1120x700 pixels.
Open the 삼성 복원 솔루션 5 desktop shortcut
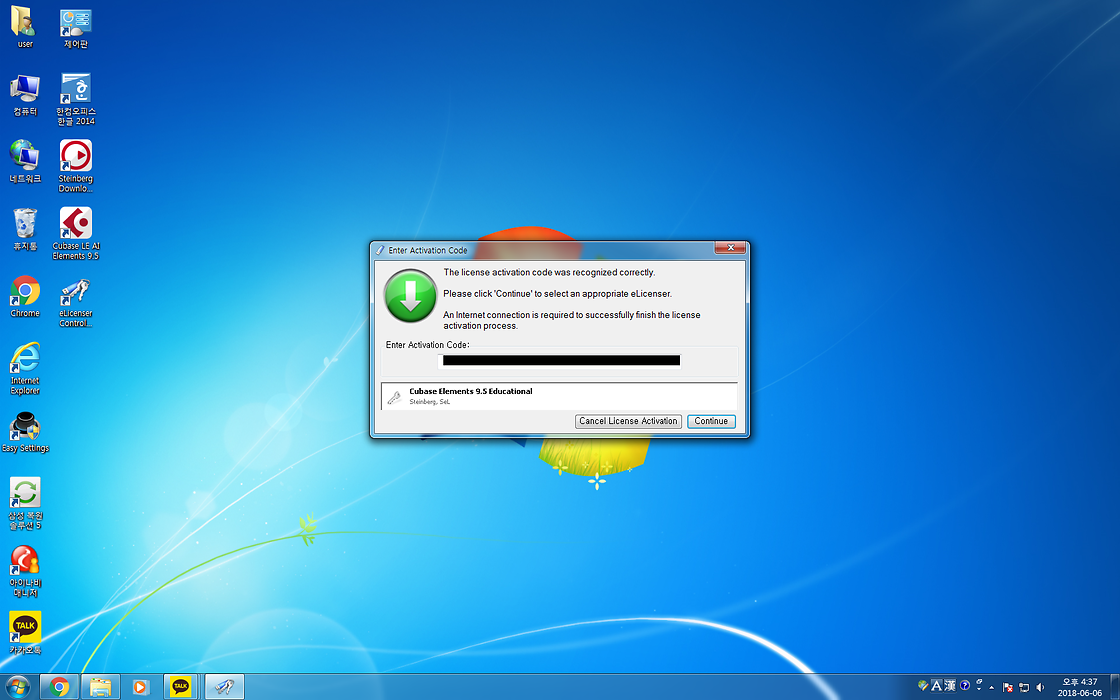[25, 504]
